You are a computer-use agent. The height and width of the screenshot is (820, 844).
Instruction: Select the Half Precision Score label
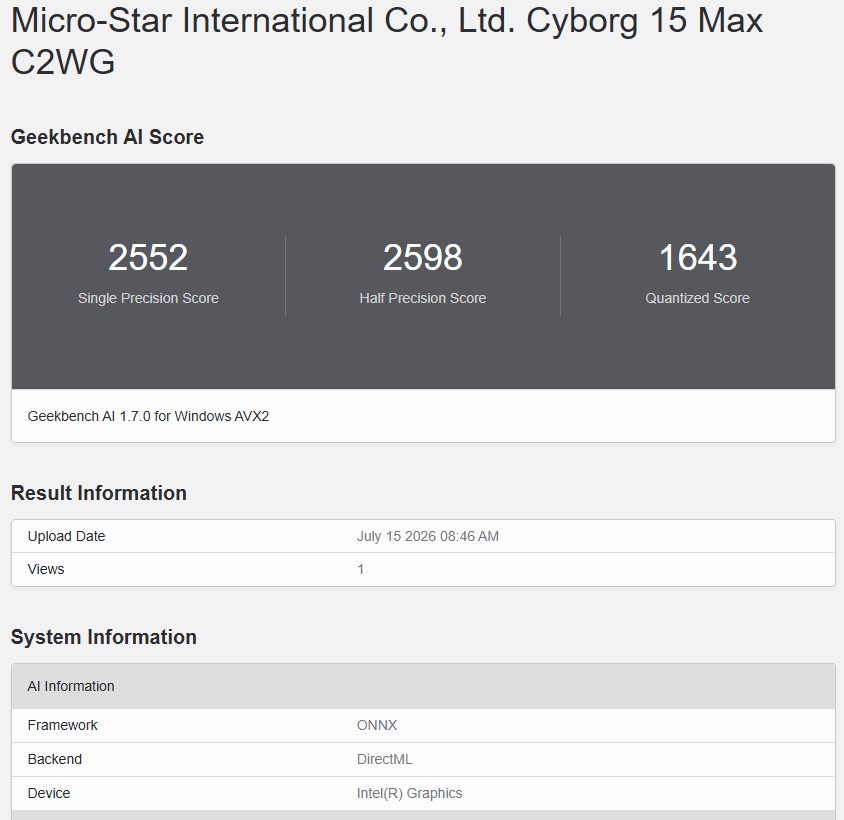pos(423,298)
